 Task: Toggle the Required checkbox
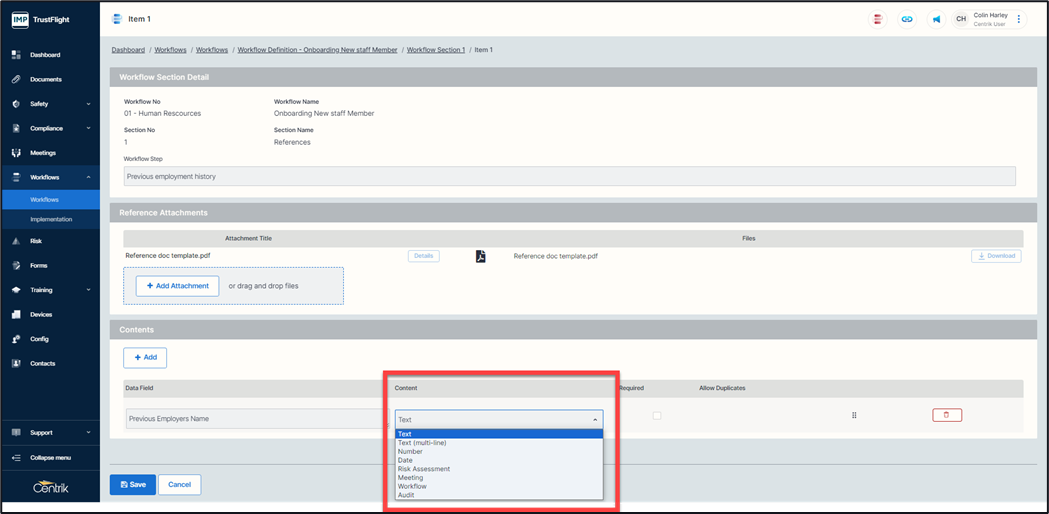tap(656, 415)
